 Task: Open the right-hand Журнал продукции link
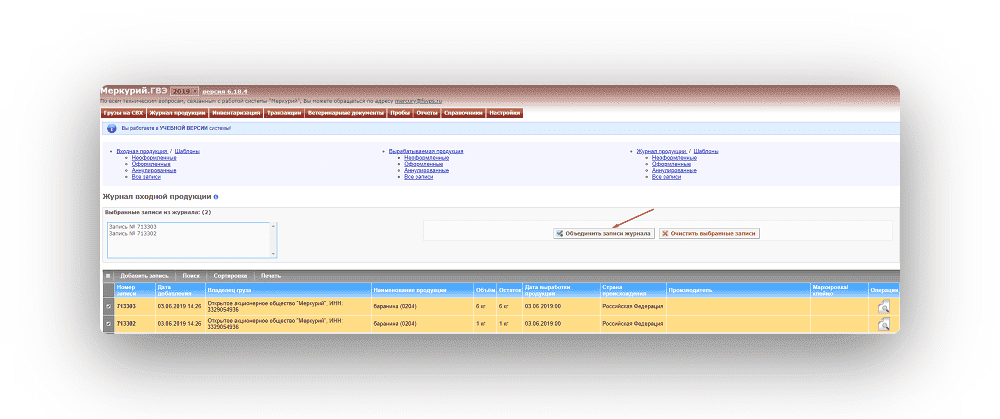662,152
